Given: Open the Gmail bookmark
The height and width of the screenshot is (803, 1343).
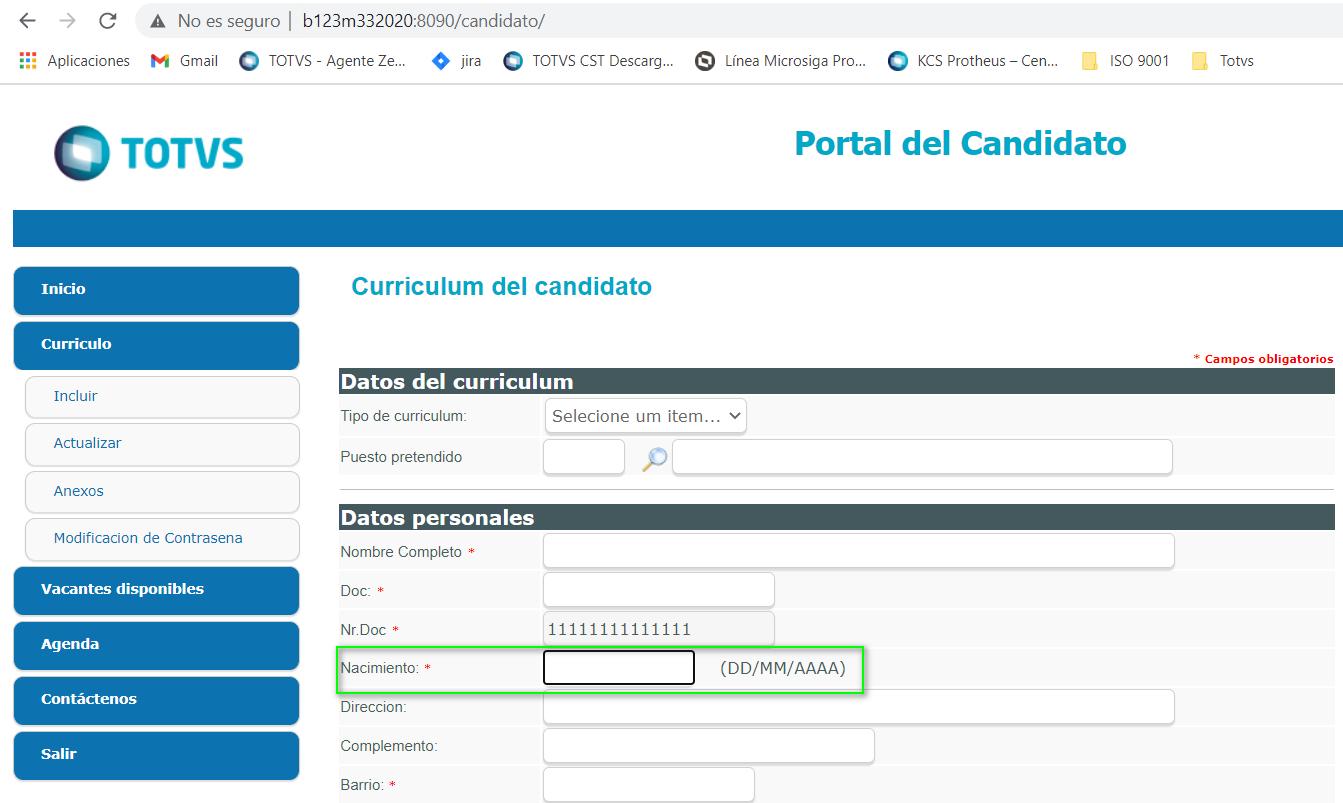Looking at the screenshot, I should coord(184,61).
